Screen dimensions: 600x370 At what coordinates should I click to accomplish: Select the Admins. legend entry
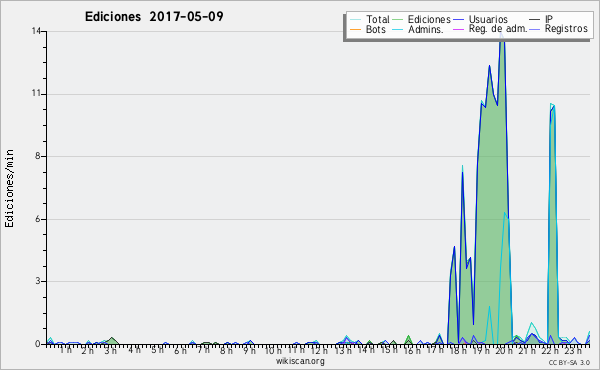click(x=418, y=29)
